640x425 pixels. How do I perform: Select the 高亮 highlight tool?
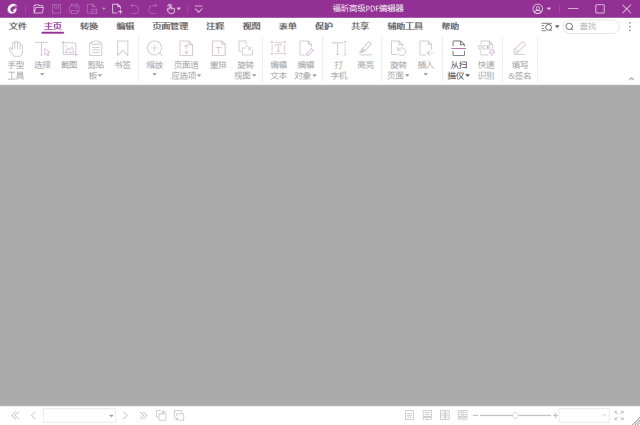(365, 55)
